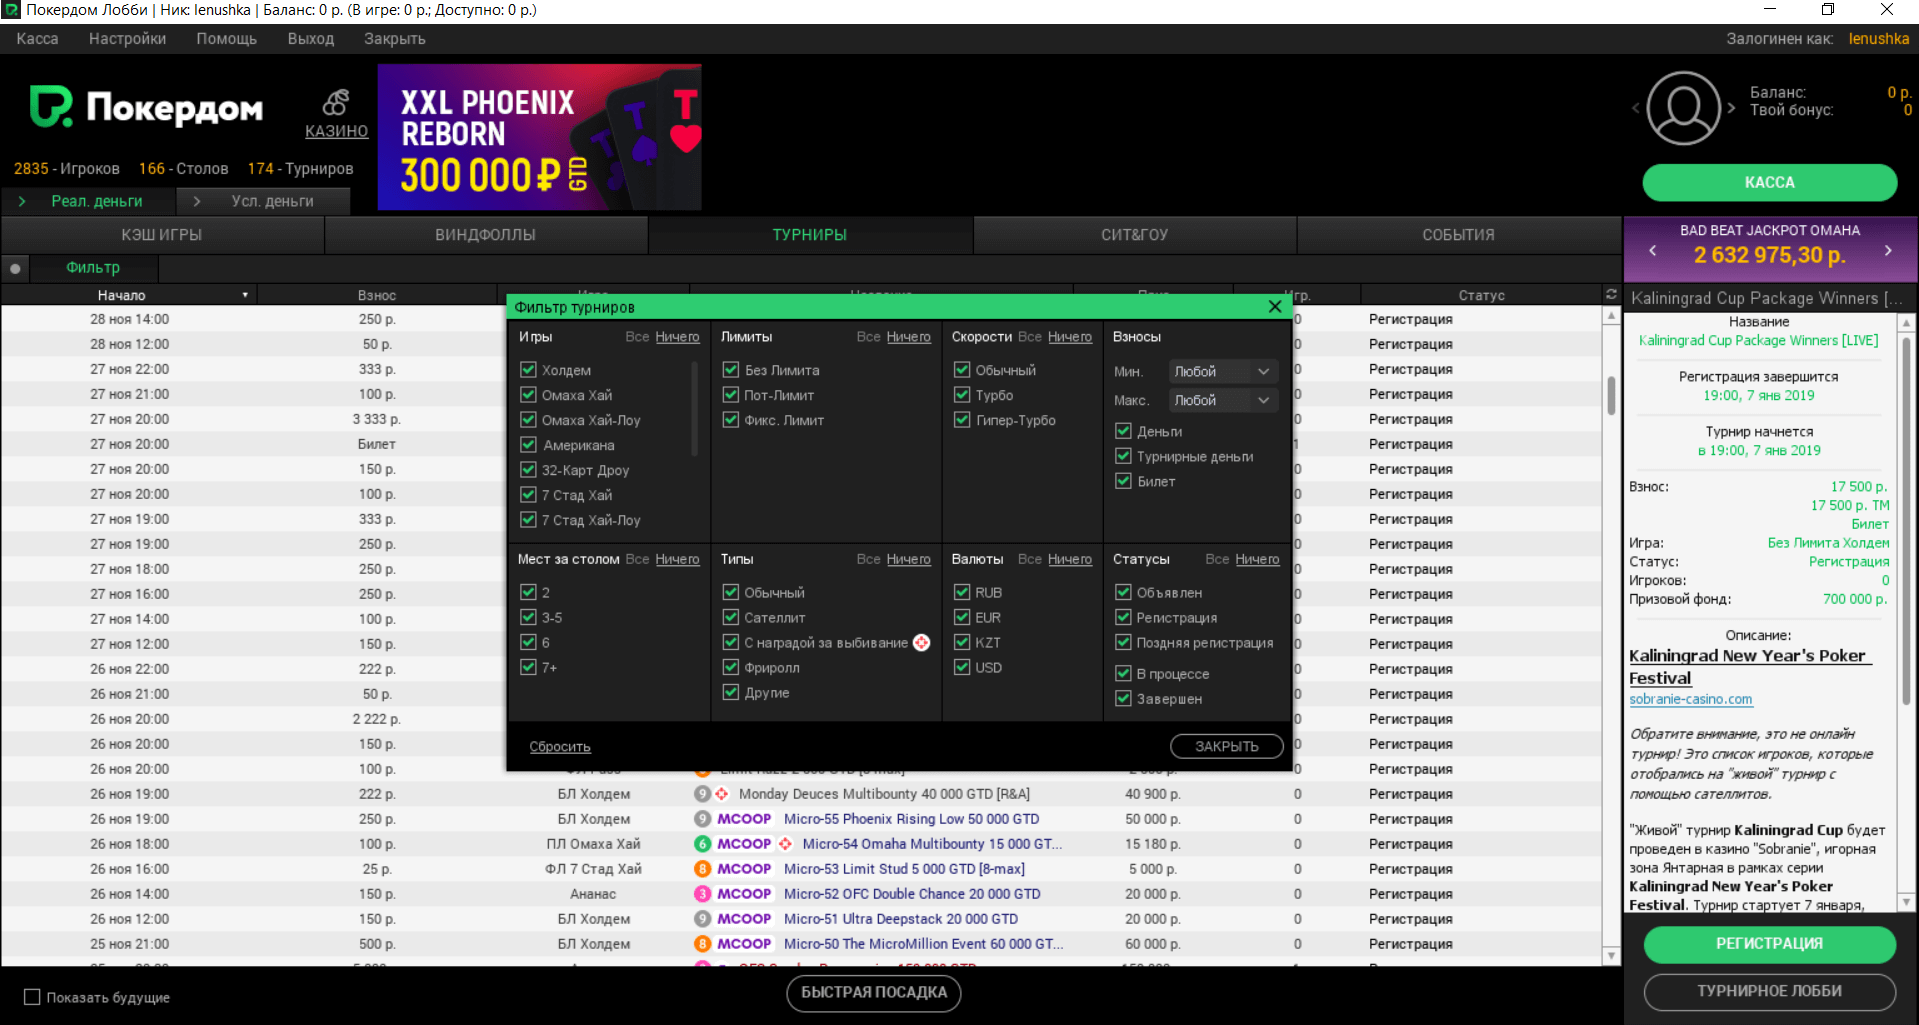Viewport: 1919px width, 1025px height.
Task: Close the tournament filter dialog with X
Action: pos(1275,307)
